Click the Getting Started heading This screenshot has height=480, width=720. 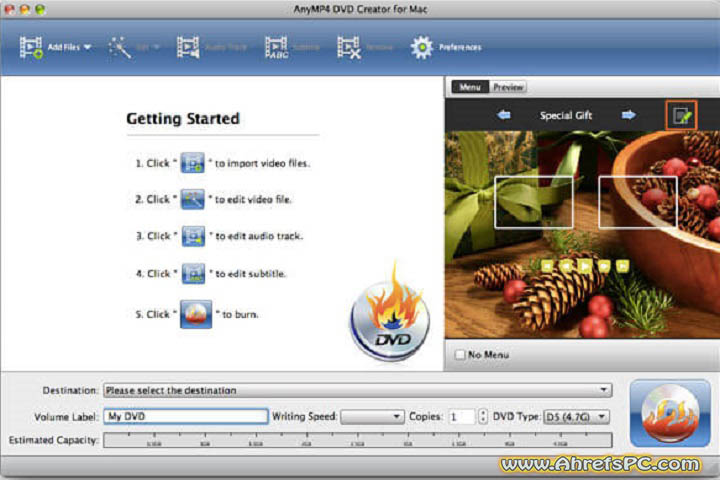[x=183, y=119]
